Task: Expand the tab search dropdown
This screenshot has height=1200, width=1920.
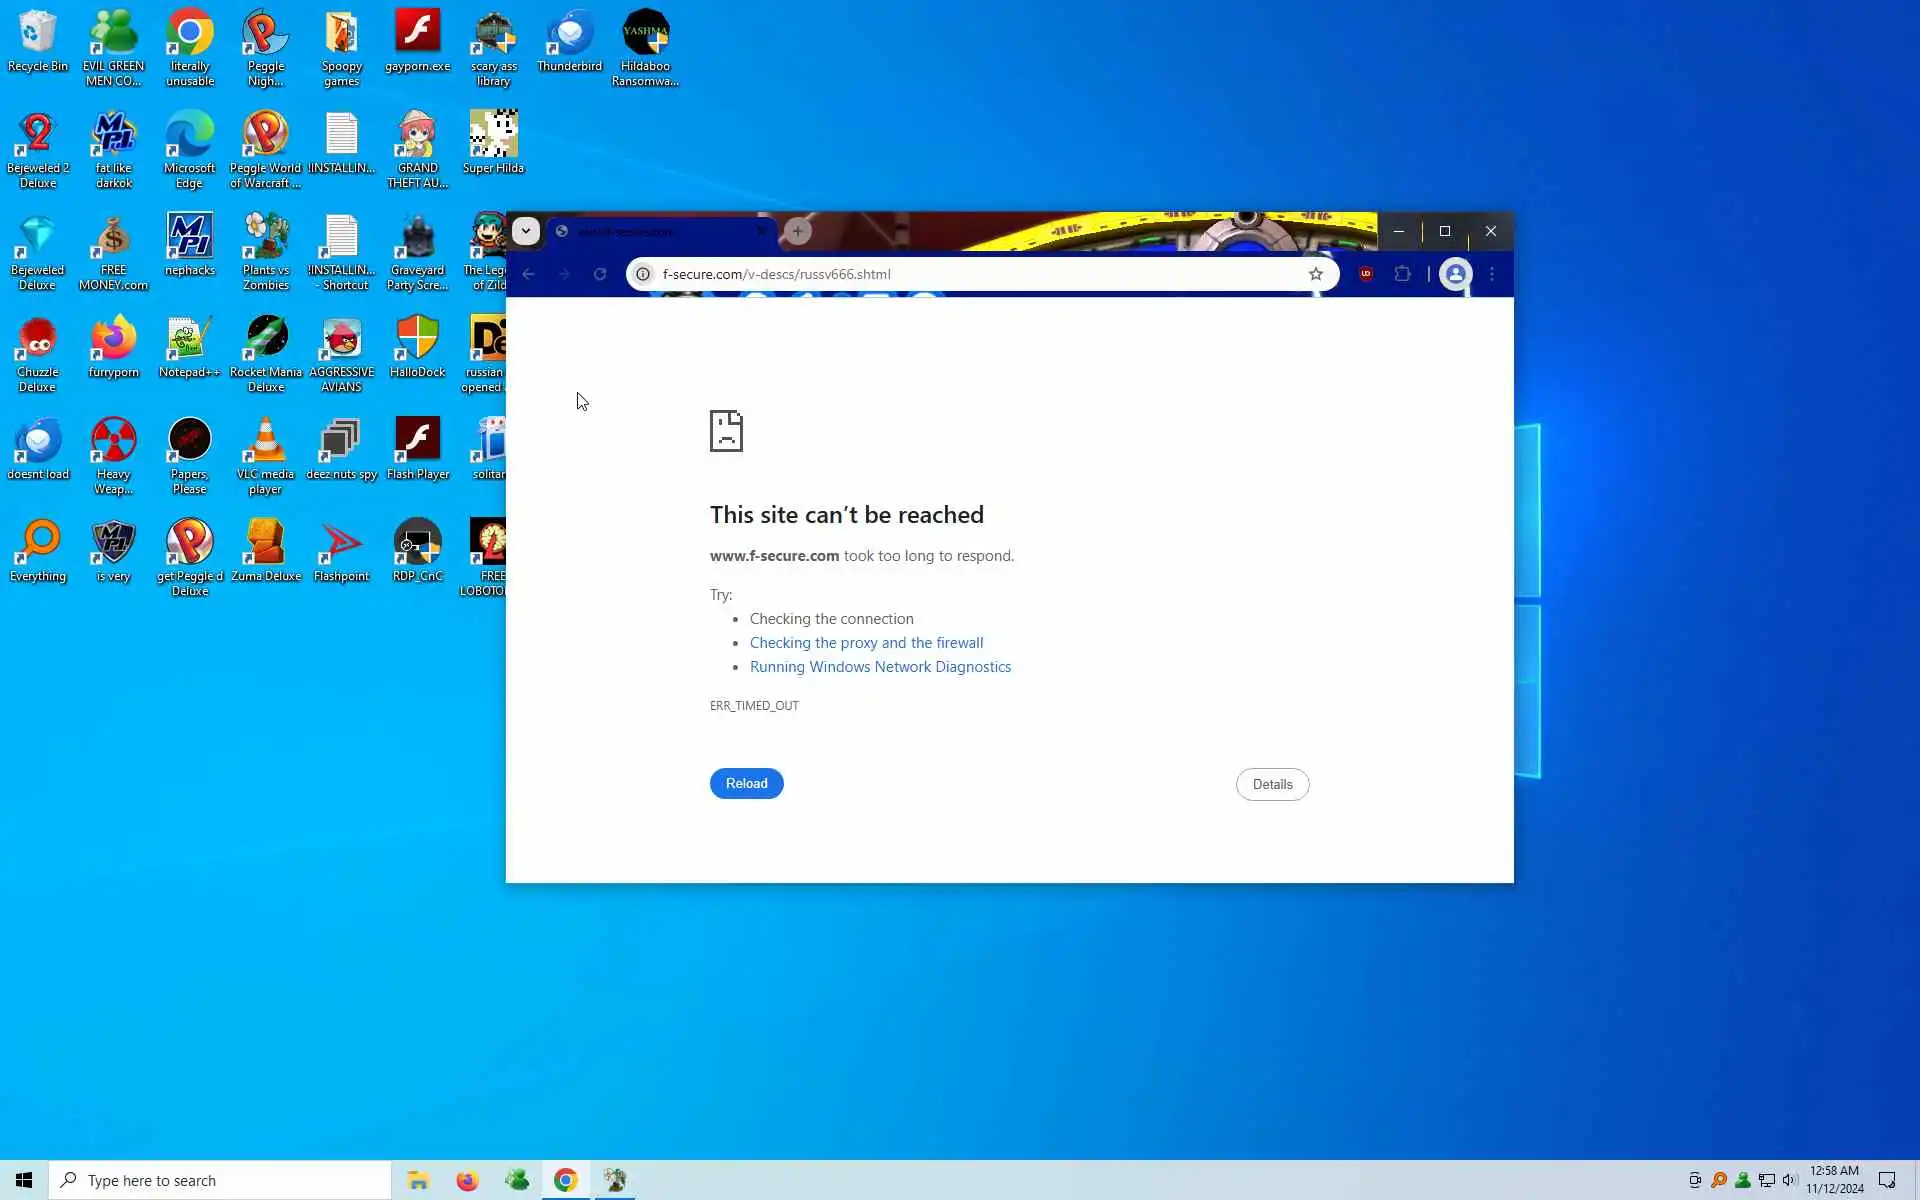Action: point(526,231)
